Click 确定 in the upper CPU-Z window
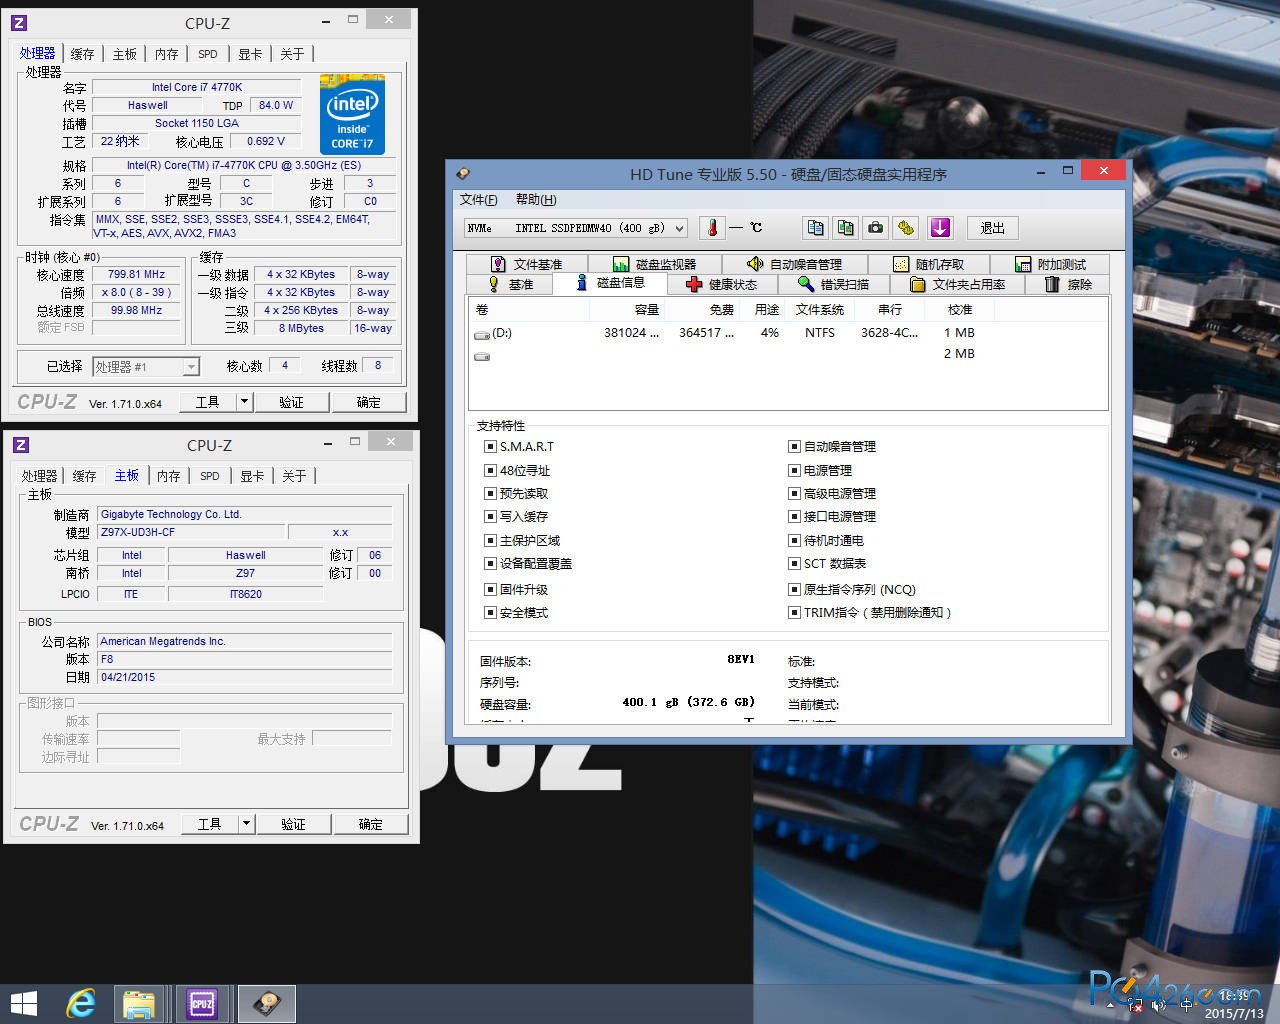Image resolution: width=1280 pixels, height=1024 pixels. (x=369, y=402)
